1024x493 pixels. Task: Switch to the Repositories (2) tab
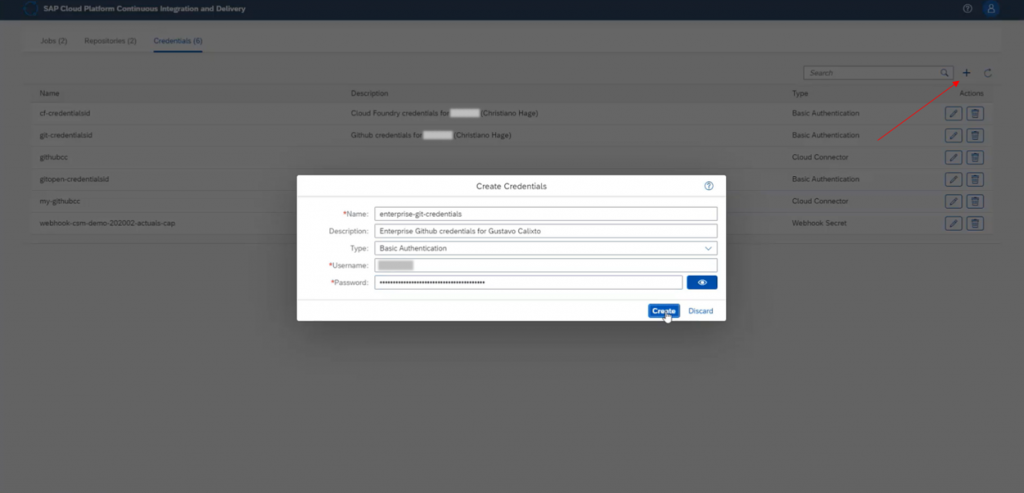click(x=110, y=40)
